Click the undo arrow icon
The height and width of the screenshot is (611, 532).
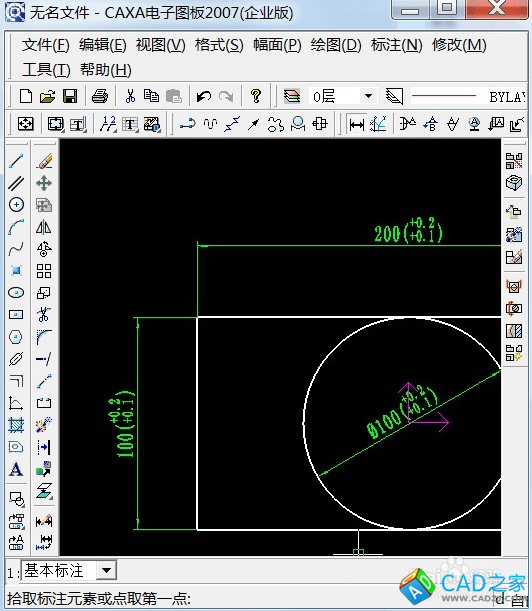tap(203, 96)
